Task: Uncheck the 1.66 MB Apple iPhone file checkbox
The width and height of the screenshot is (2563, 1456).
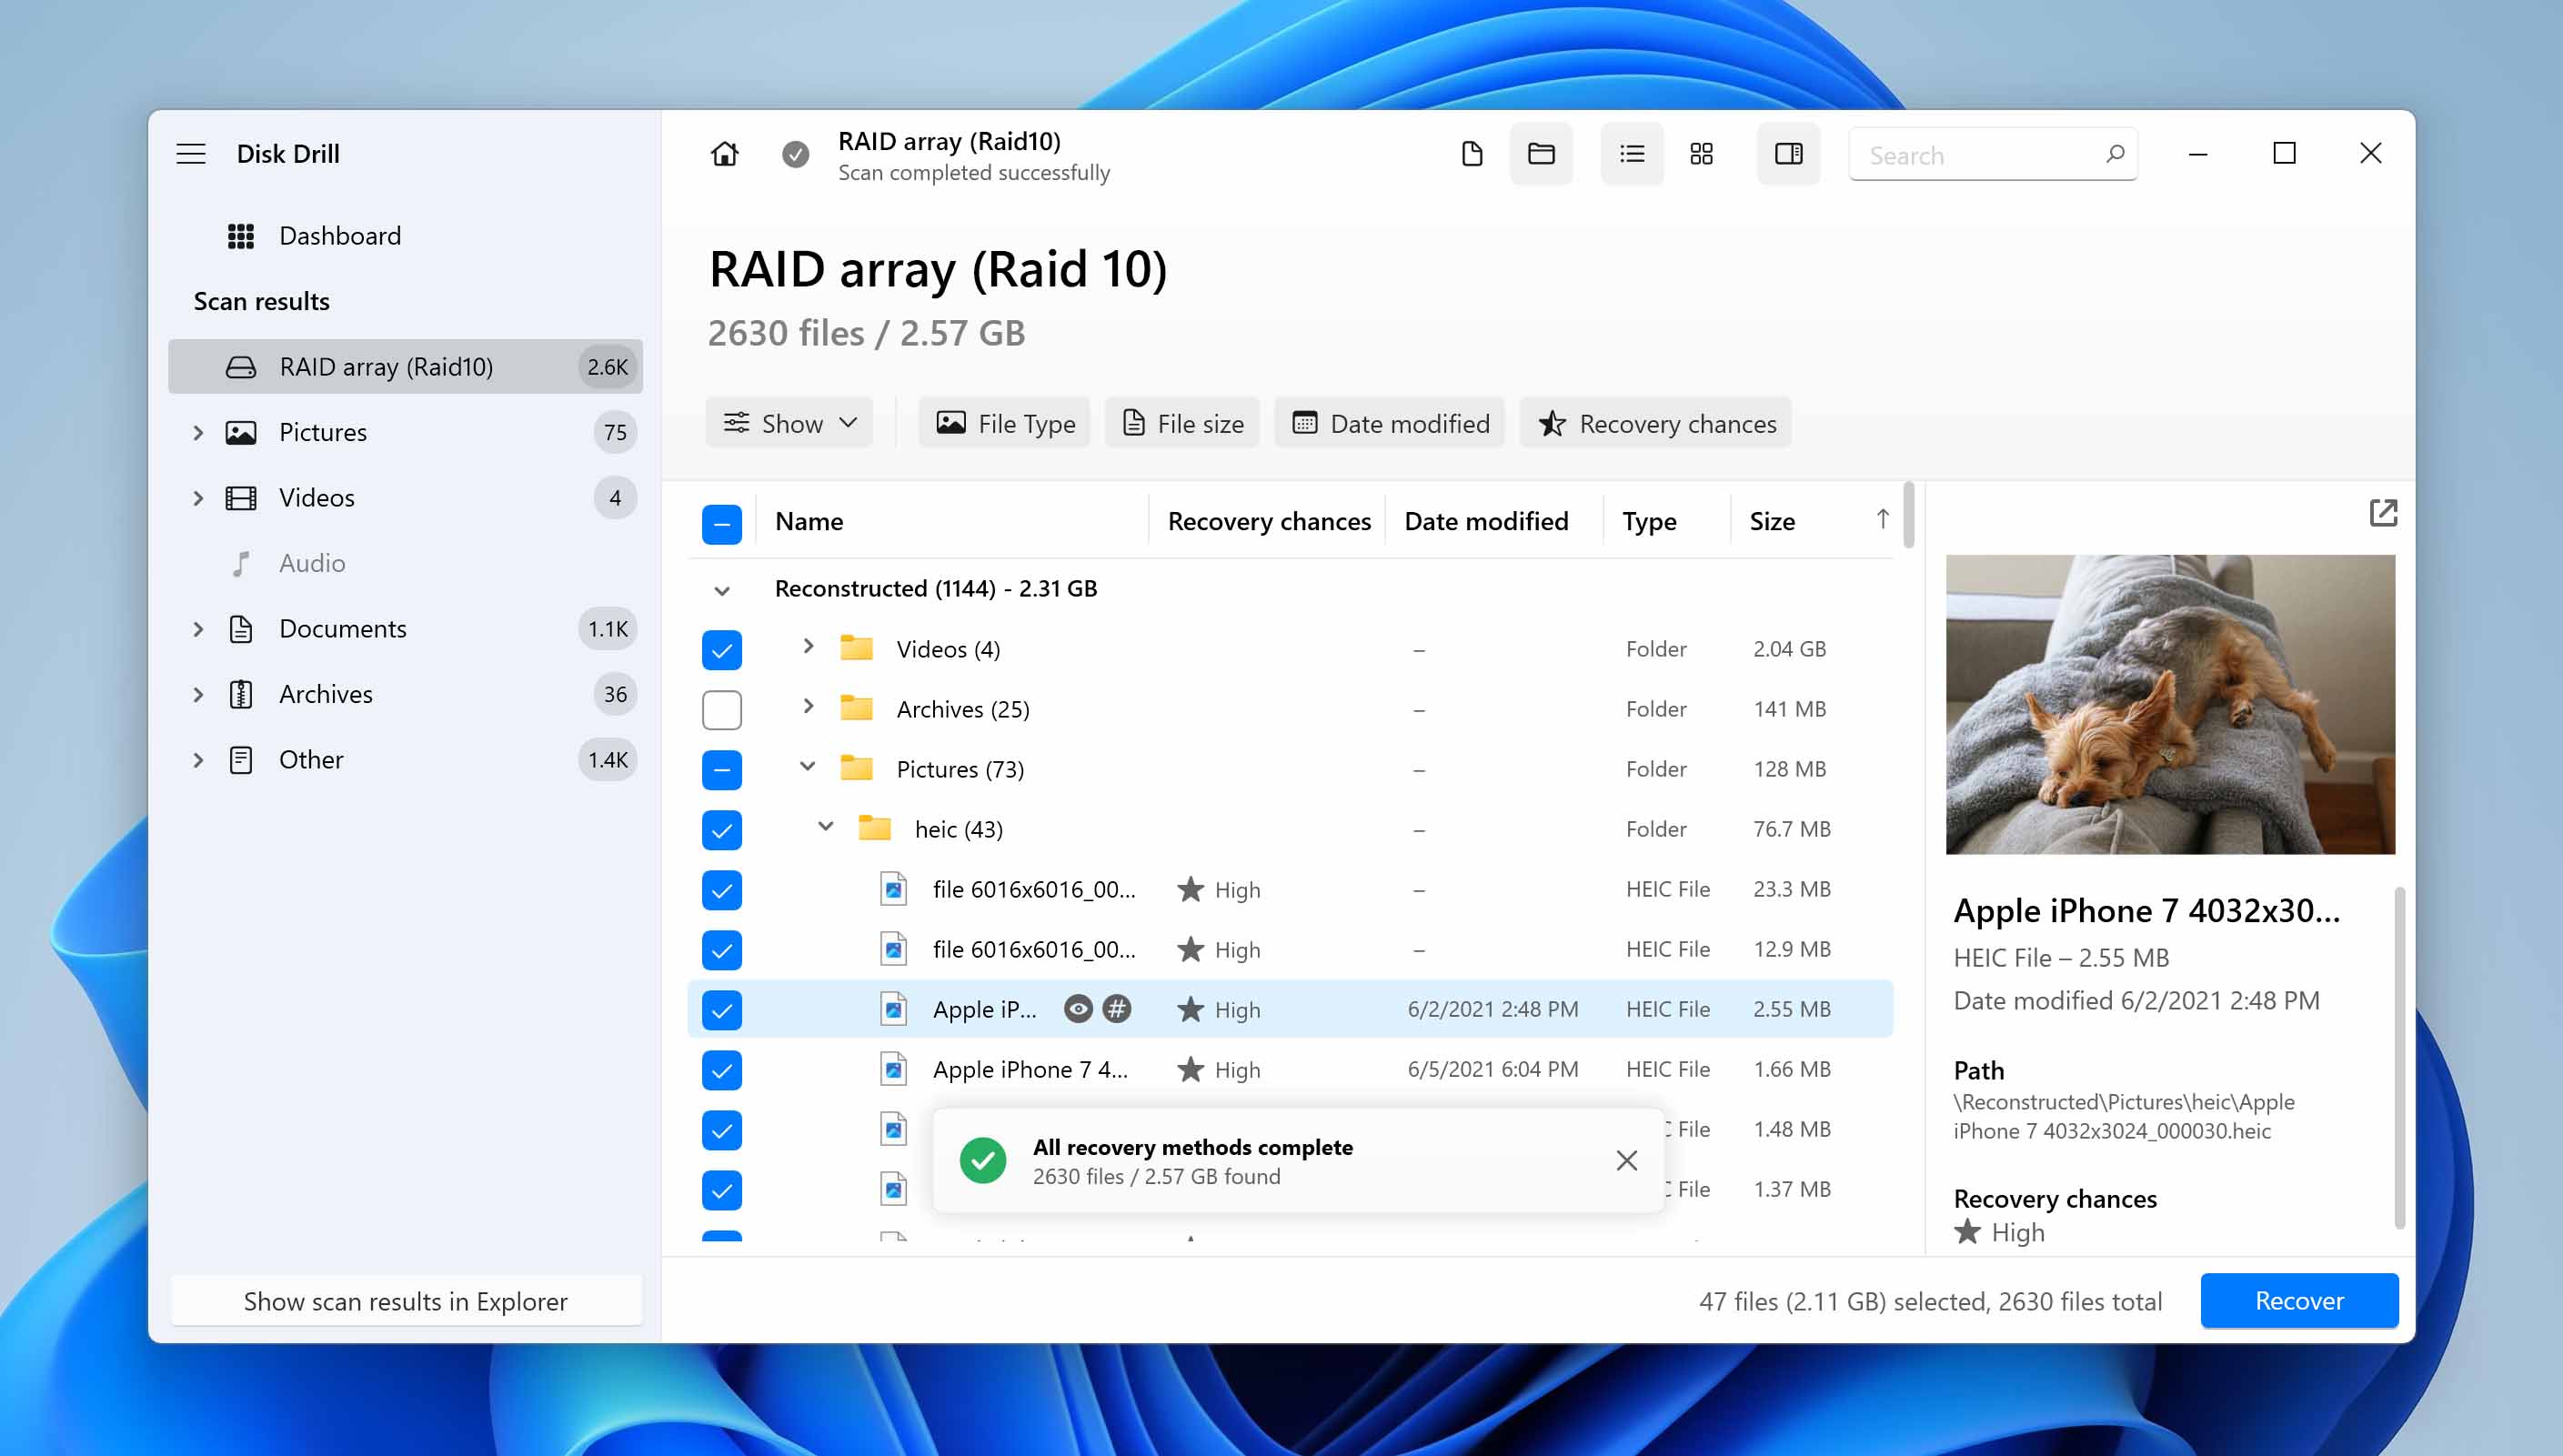Action: (721, 1070)
